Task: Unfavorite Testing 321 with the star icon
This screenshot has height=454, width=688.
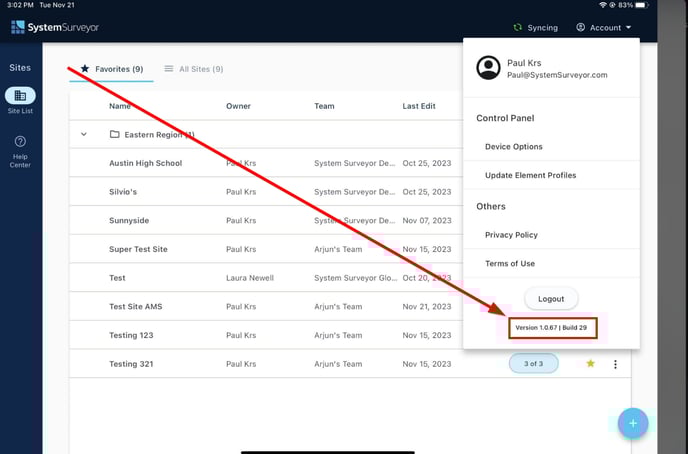Action: click(x=591, y=363)
